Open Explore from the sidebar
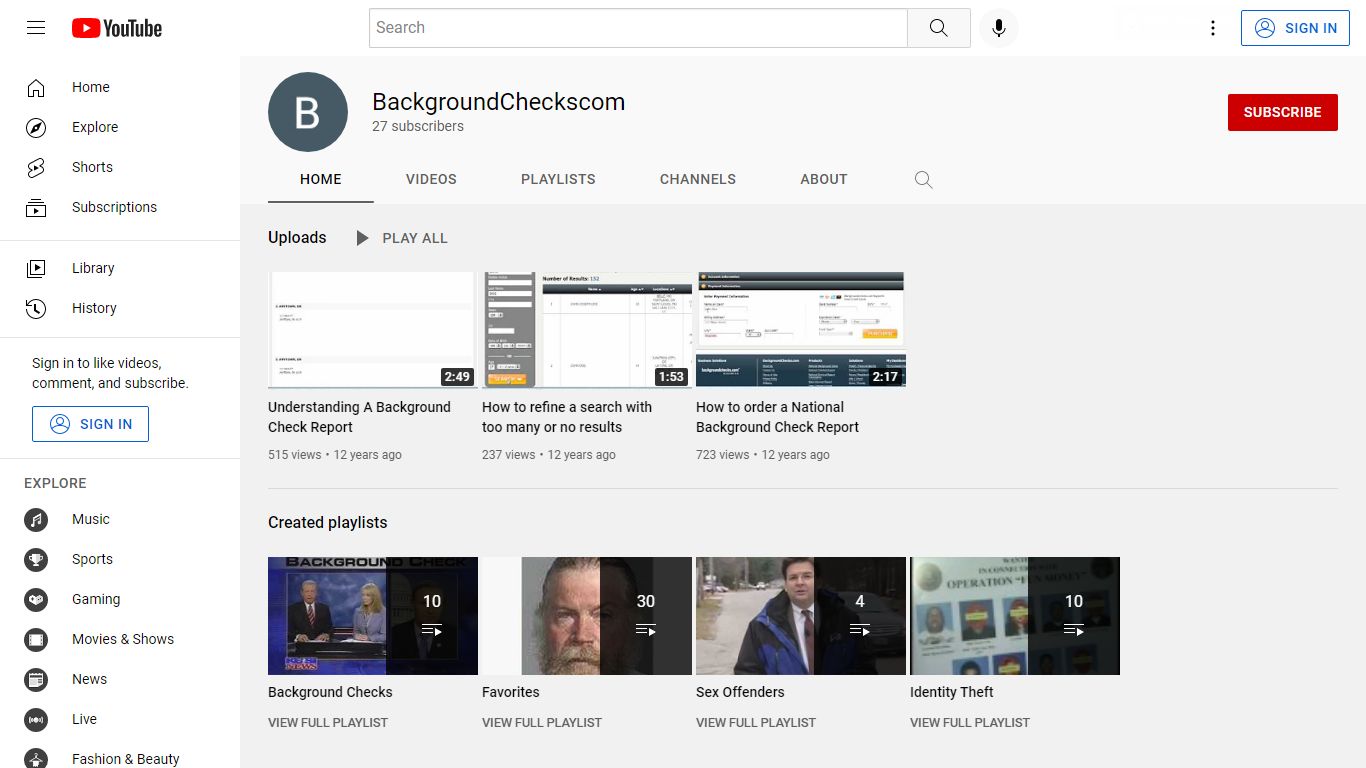This screenshot has width=1366, height=768. [x=120, y=128]
